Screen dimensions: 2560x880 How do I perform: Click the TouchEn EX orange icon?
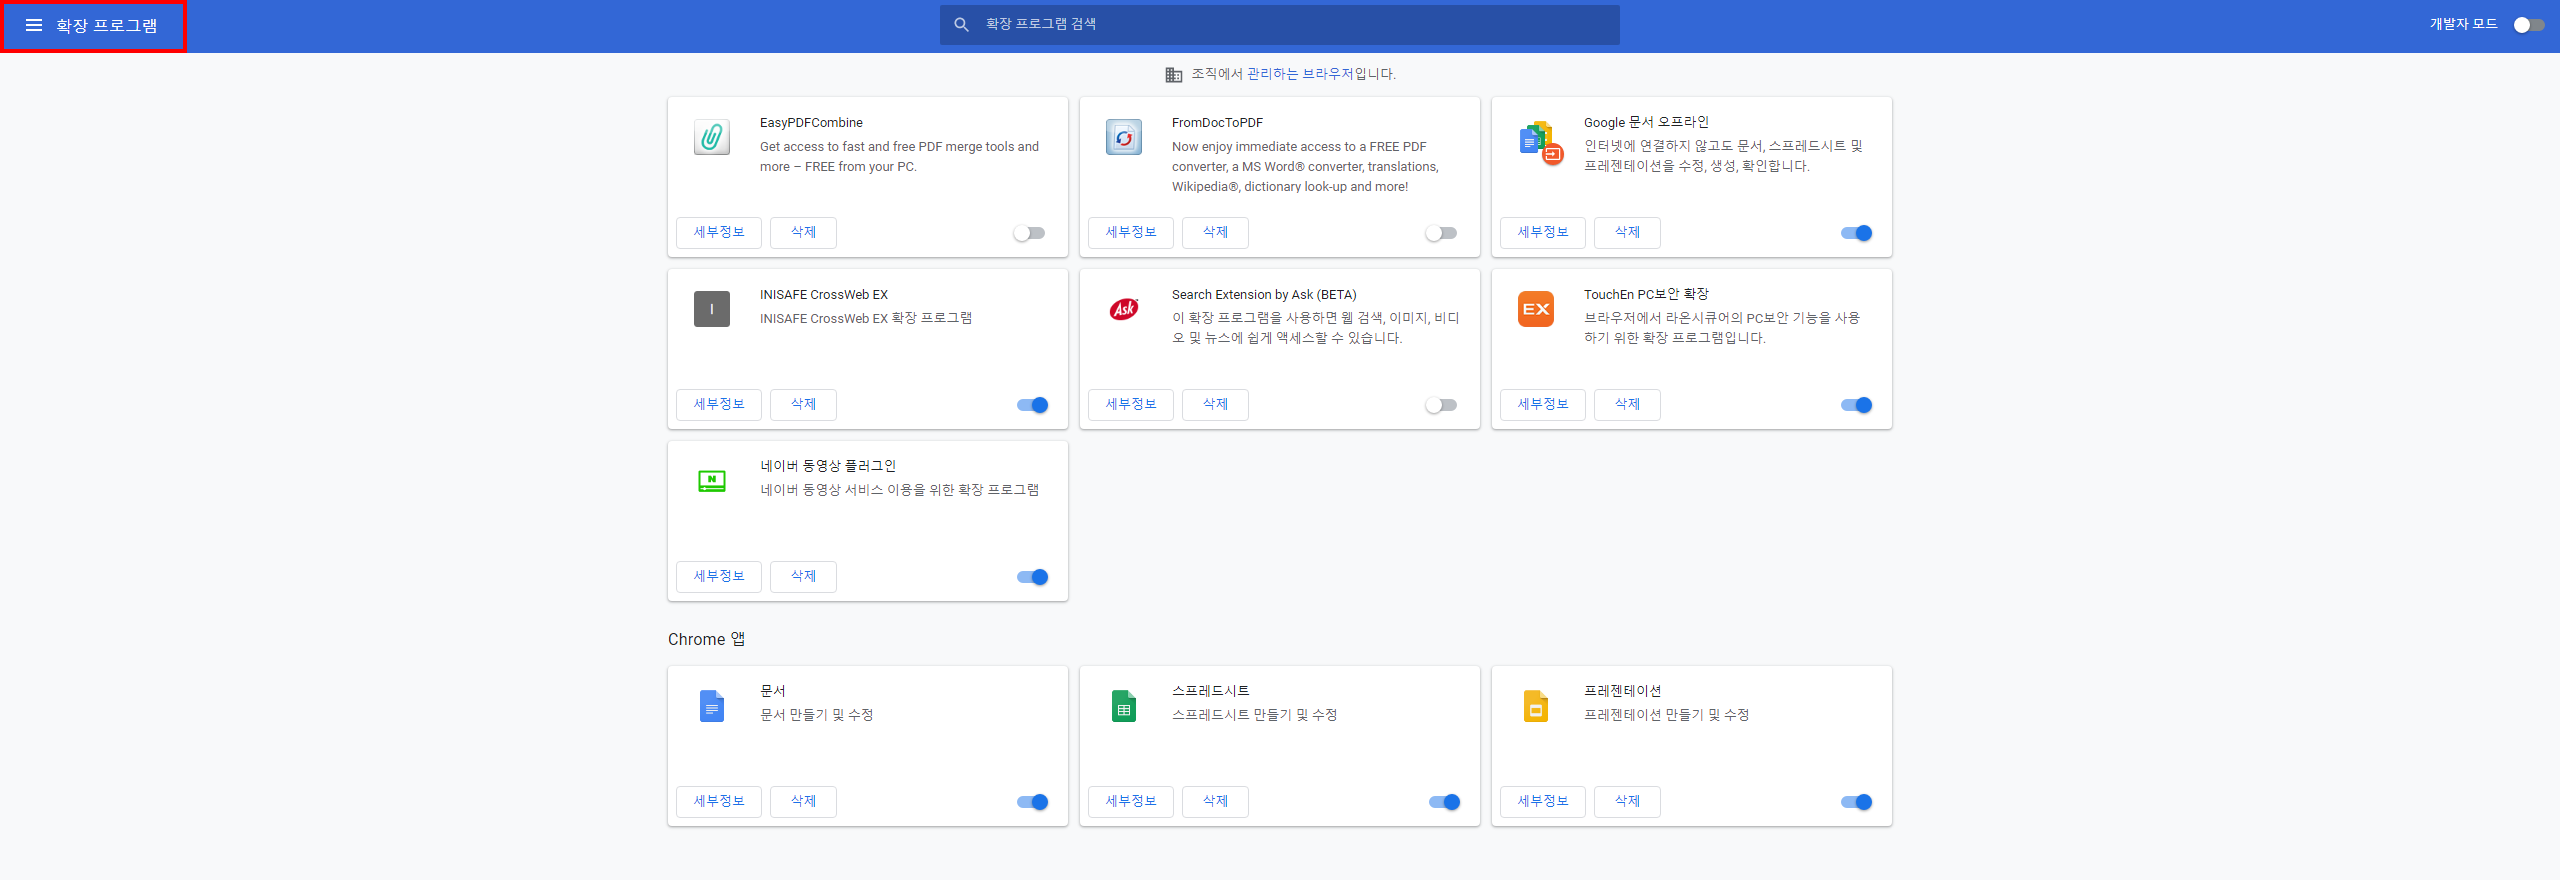pos(1536,309)
